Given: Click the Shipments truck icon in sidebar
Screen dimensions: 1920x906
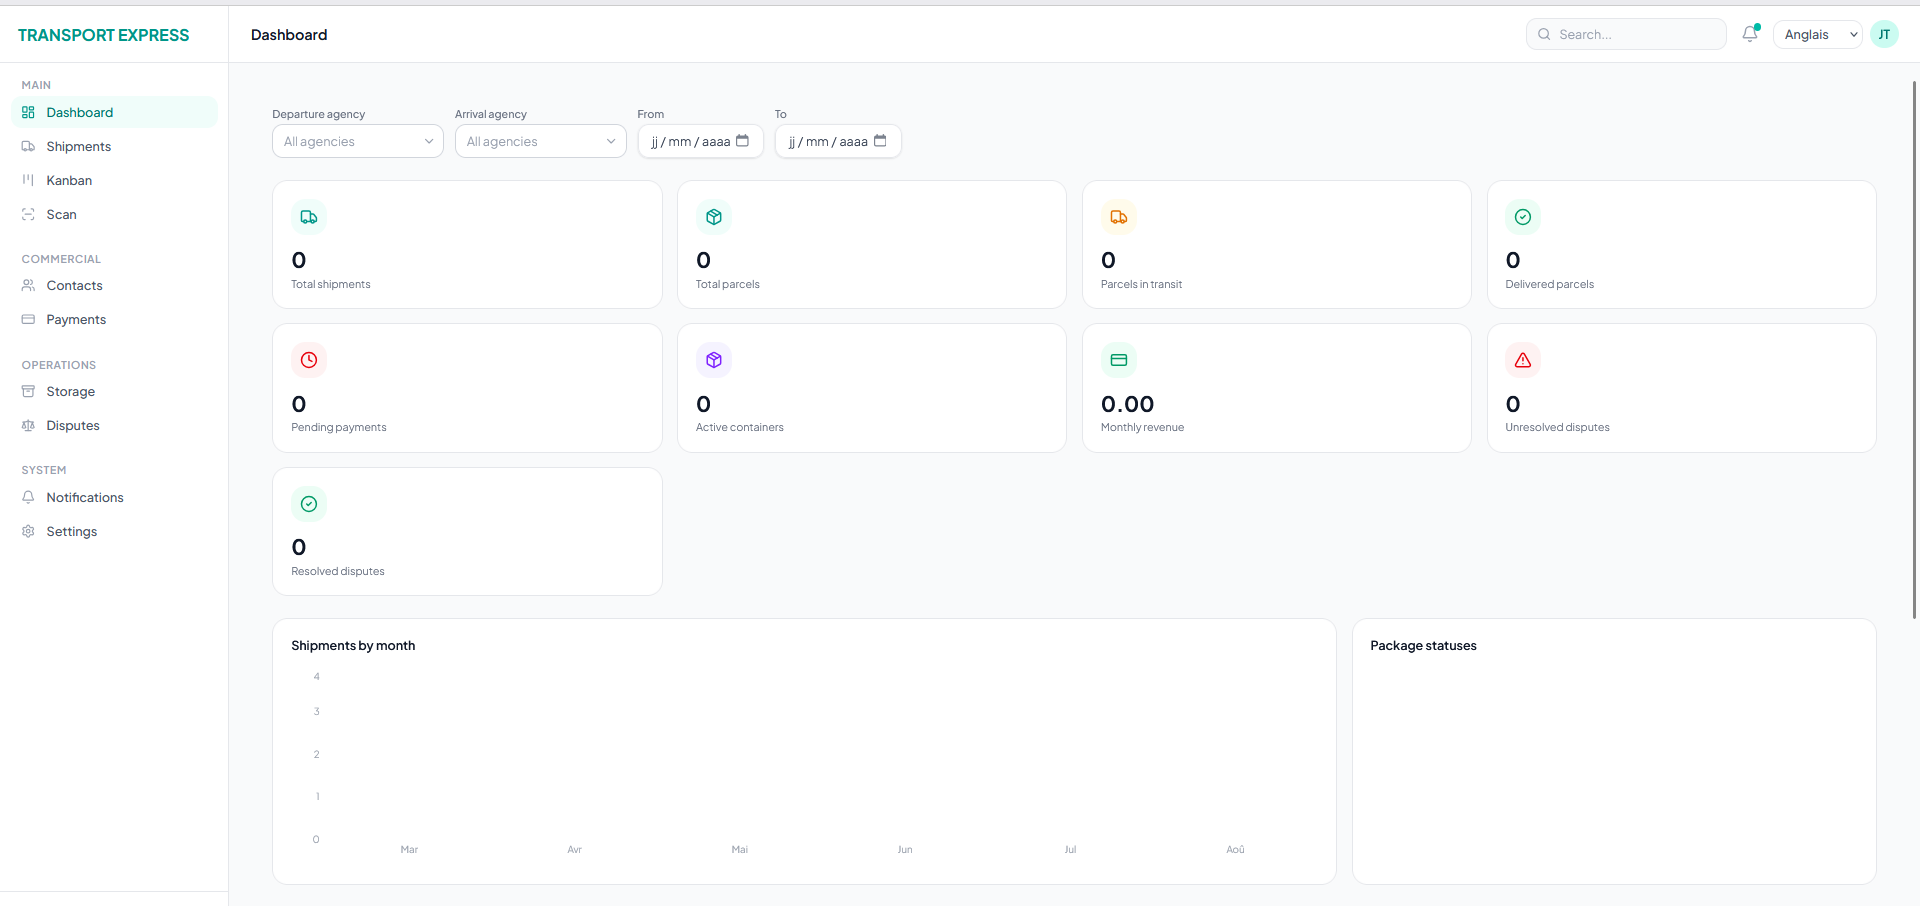Looking at the screenshot, I should coord(28,146).
